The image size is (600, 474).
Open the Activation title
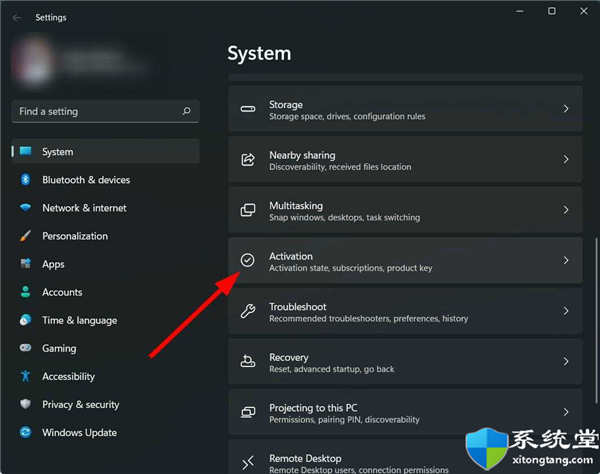(x=291, y=256)
